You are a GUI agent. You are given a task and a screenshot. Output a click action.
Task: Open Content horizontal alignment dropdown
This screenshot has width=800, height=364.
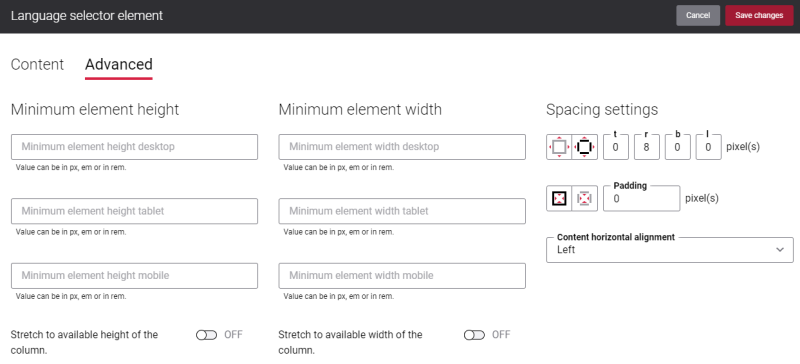pos(670,250)
